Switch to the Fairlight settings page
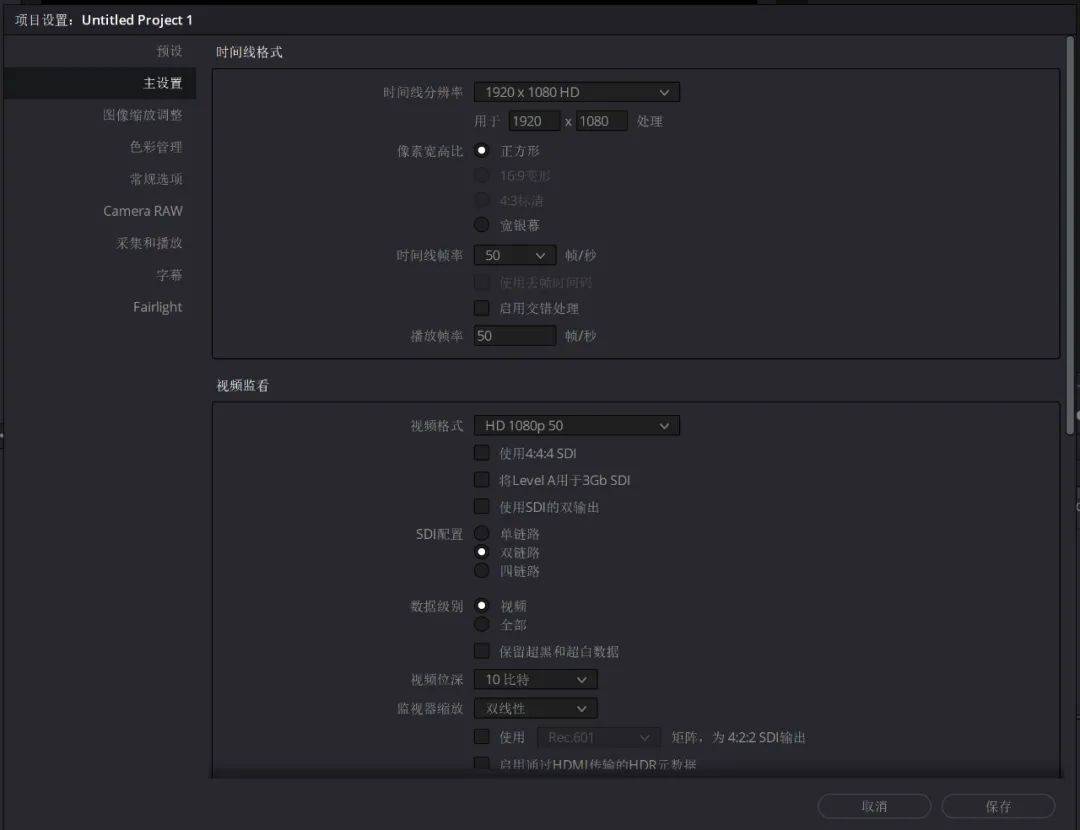This screenshot has width=1080, height=830. pyautogui.click(x=157, y=307)
